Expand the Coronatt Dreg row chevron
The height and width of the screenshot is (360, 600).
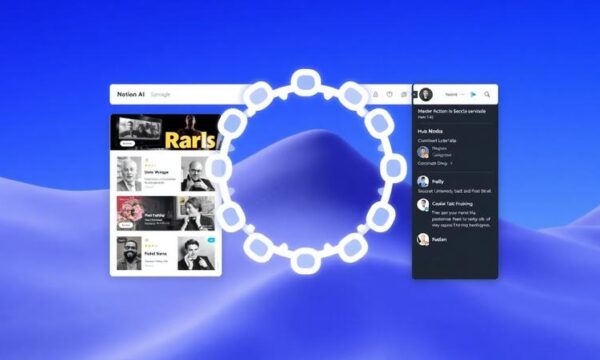452,163
